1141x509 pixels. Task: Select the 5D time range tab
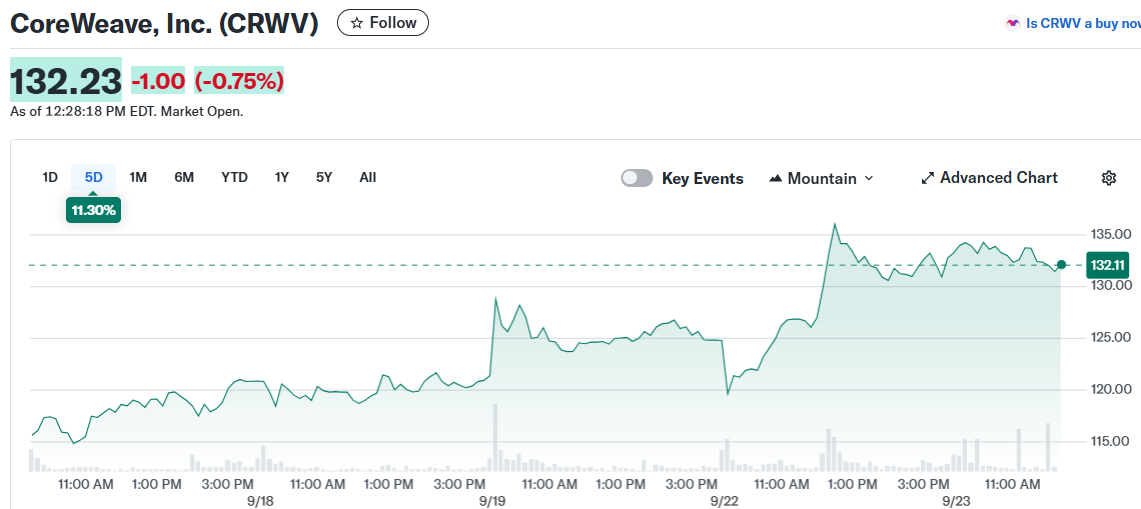click(x=93, y=177)
